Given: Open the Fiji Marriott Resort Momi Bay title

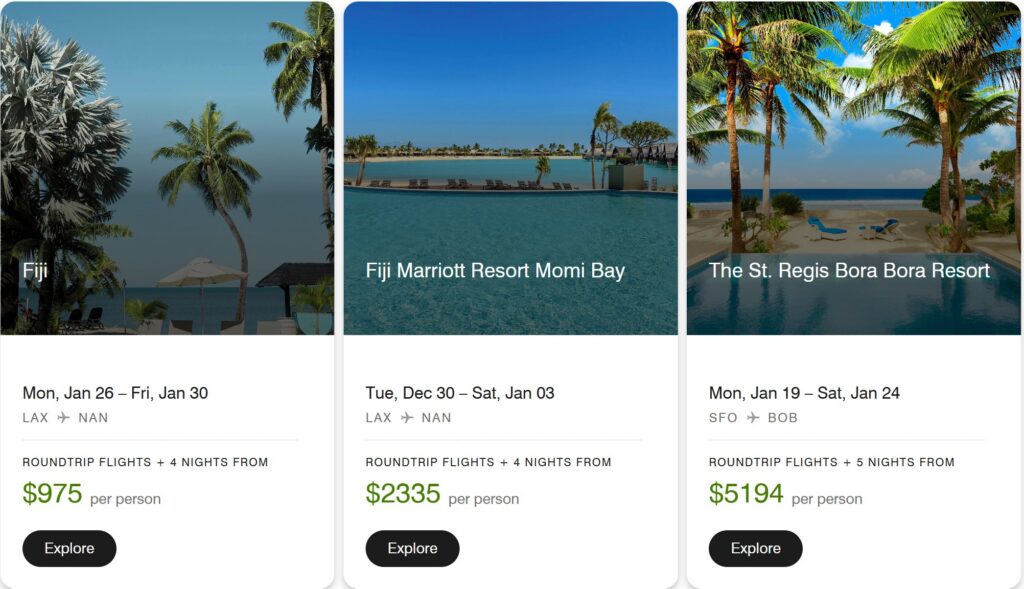Looking at the screenshot, I should [x=495, y=271].
